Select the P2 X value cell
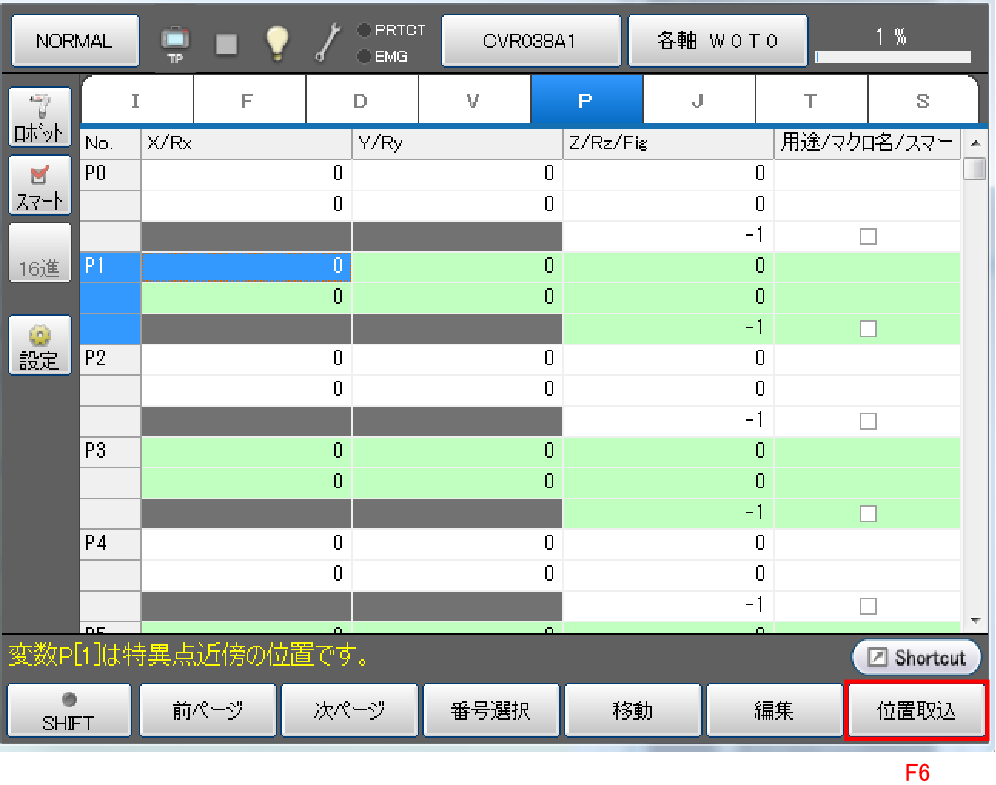 246,359
